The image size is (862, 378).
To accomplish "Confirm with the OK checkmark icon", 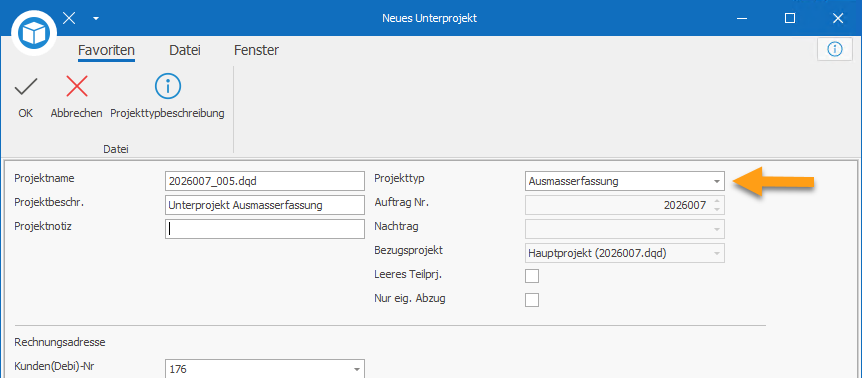I will click(25, 87).
